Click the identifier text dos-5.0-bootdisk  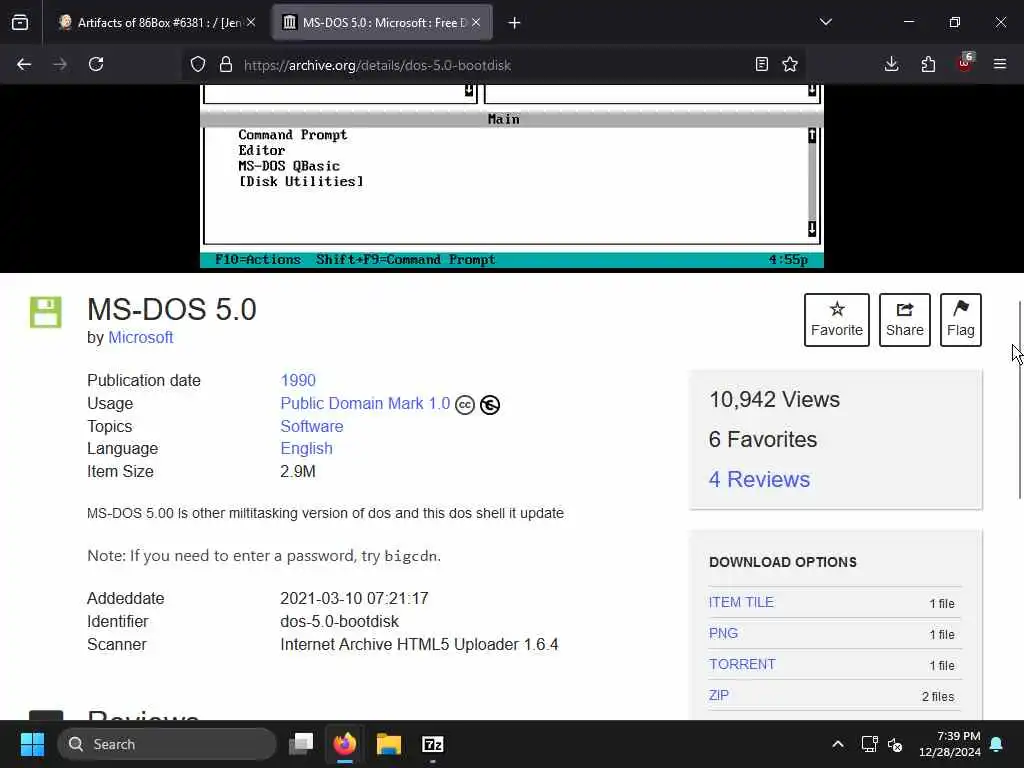(339, 622)
